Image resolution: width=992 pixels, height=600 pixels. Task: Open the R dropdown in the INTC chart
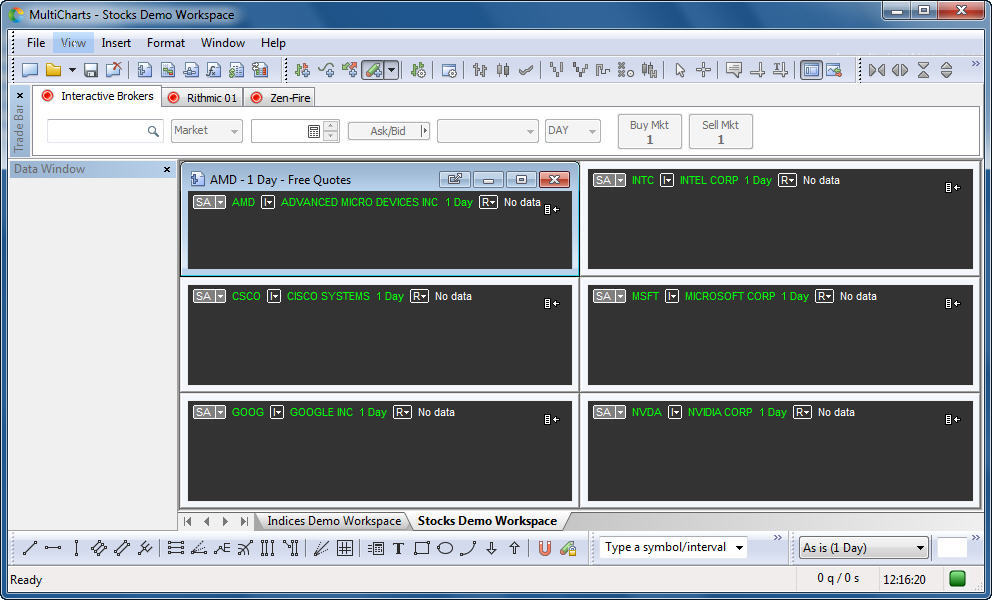coord(787,180)
